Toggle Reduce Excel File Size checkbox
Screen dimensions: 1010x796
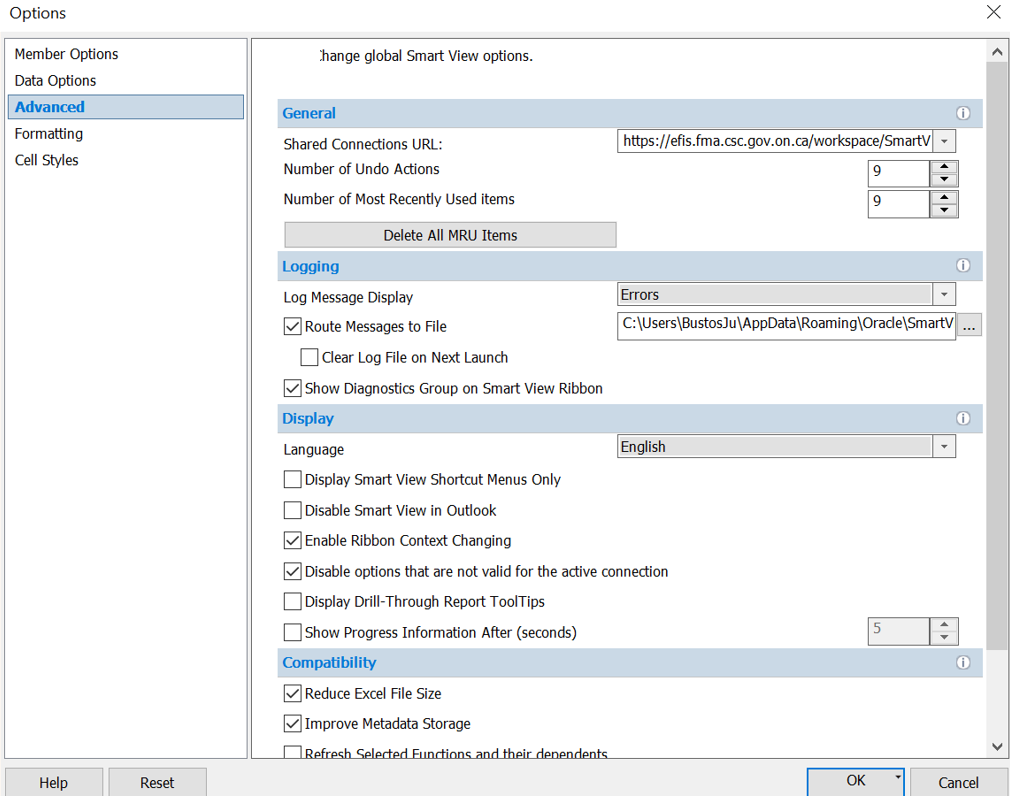click(x=293, y=694)
